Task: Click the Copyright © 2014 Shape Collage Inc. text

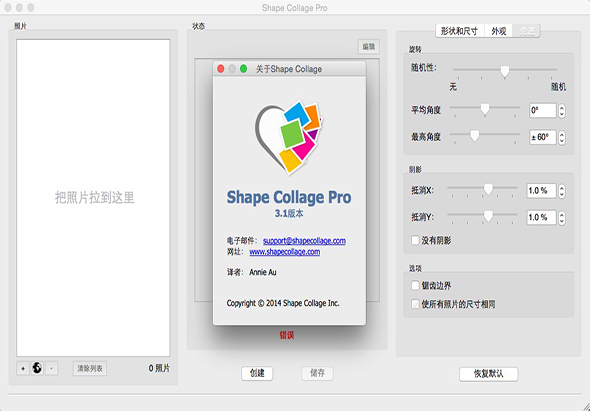Action: point(283,303)
